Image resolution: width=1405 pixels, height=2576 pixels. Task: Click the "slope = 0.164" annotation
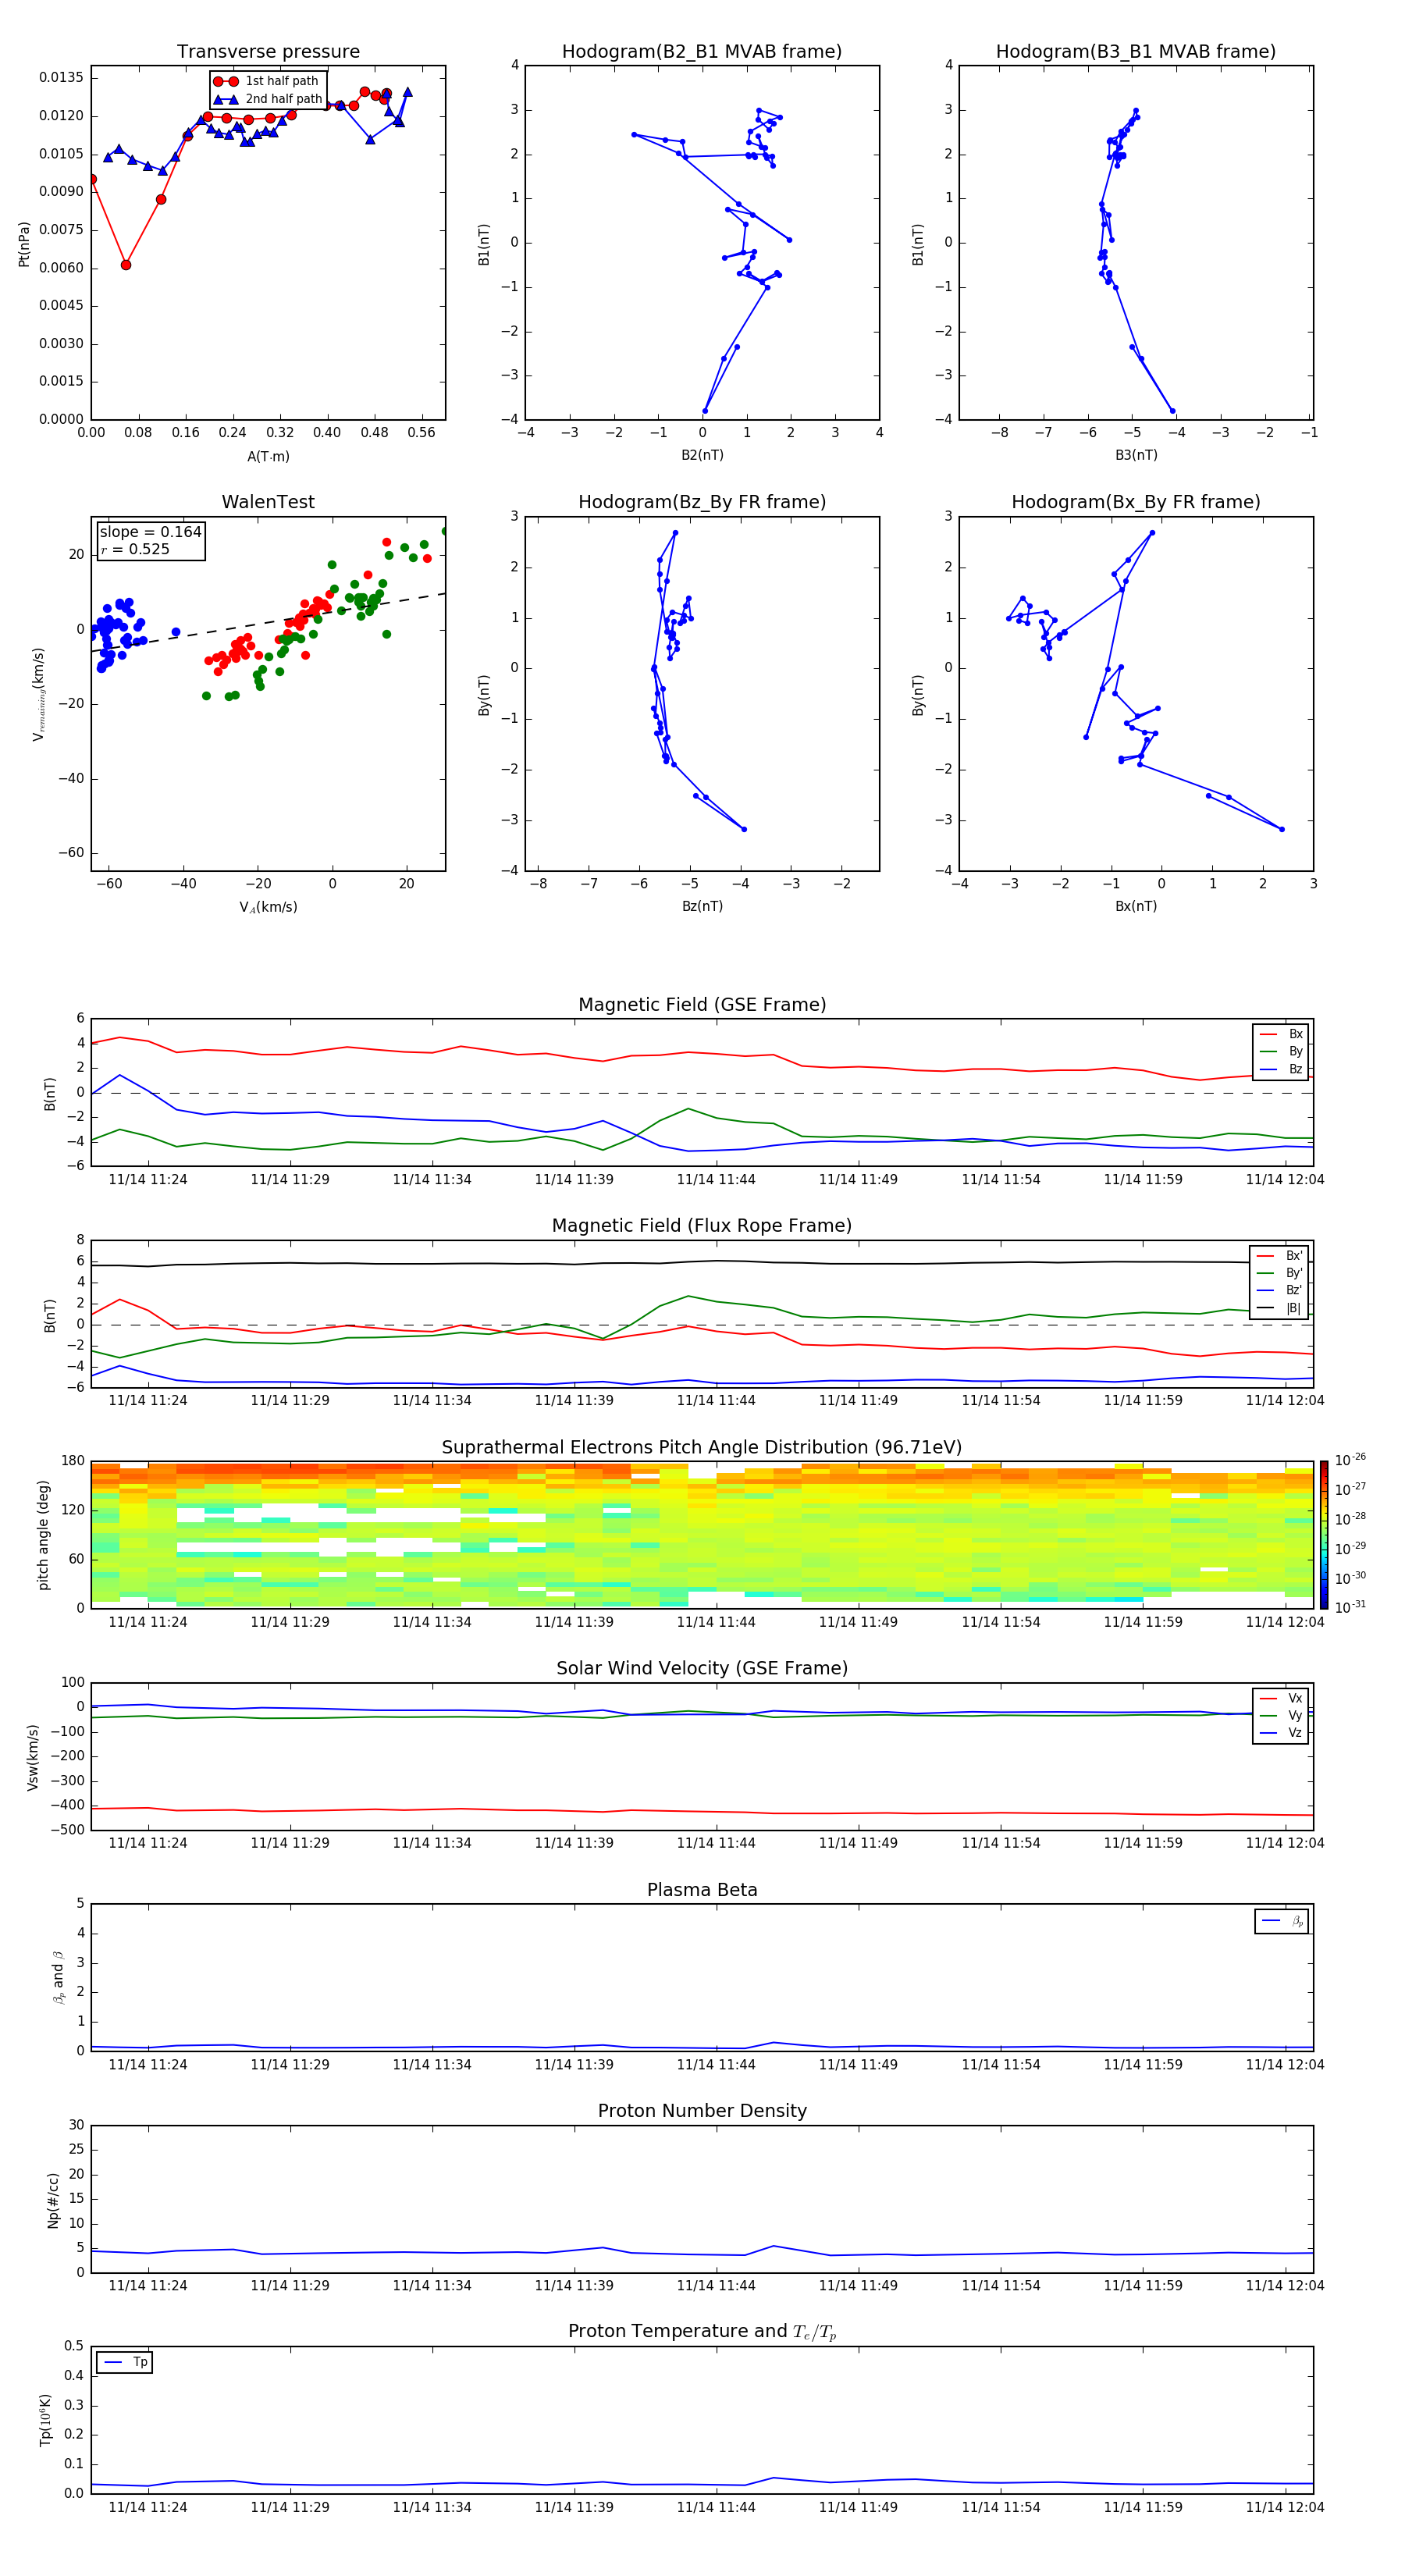click(150, 532)
